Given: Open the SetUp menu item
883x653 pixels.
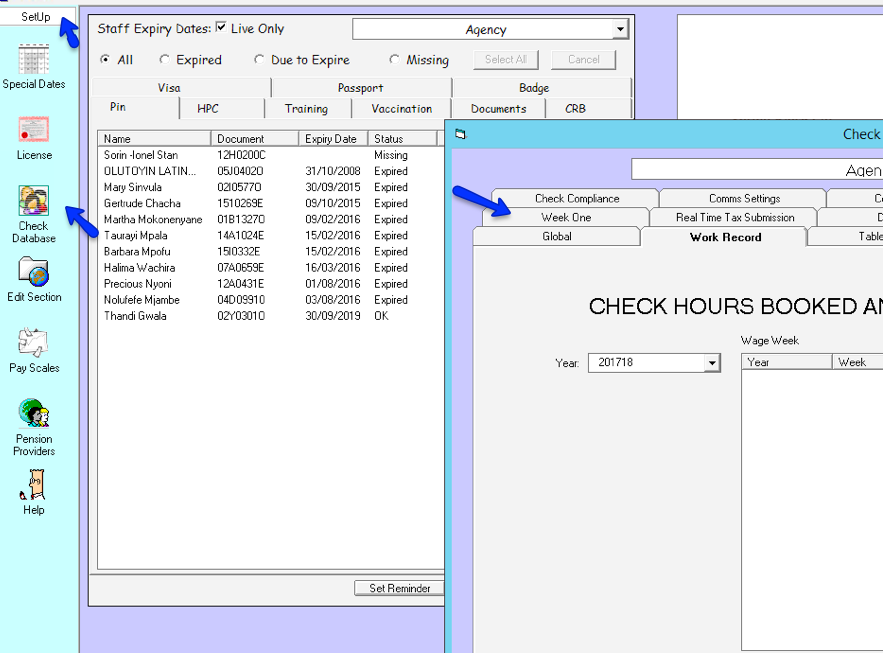Looking at the screenshot, I should click(x=36, y=17).
